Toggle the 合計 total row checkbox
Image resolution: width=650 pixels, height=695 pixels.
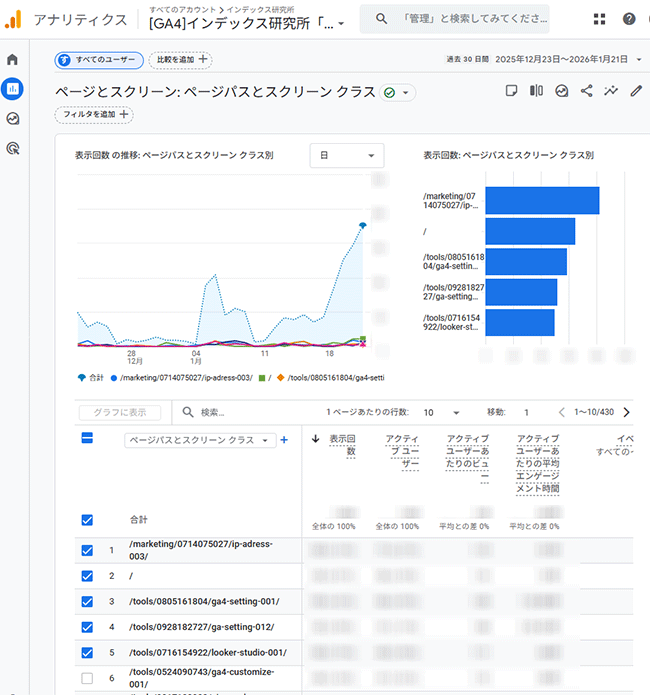(87, 520)
